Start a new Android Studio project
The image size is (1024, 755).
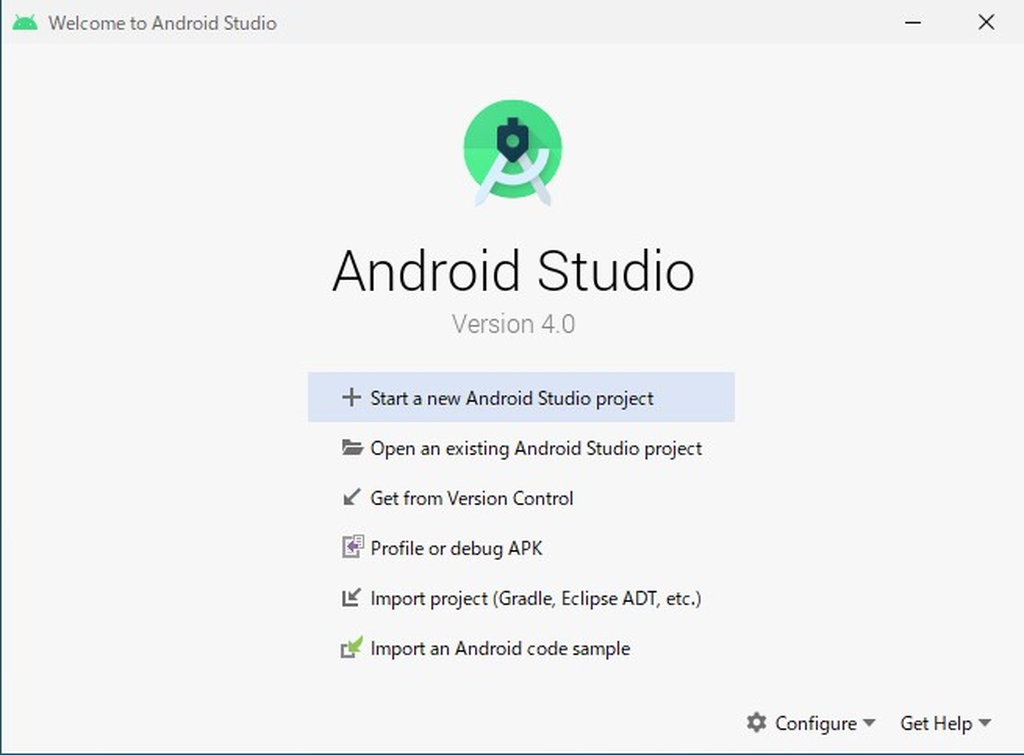tap(512, 397)
